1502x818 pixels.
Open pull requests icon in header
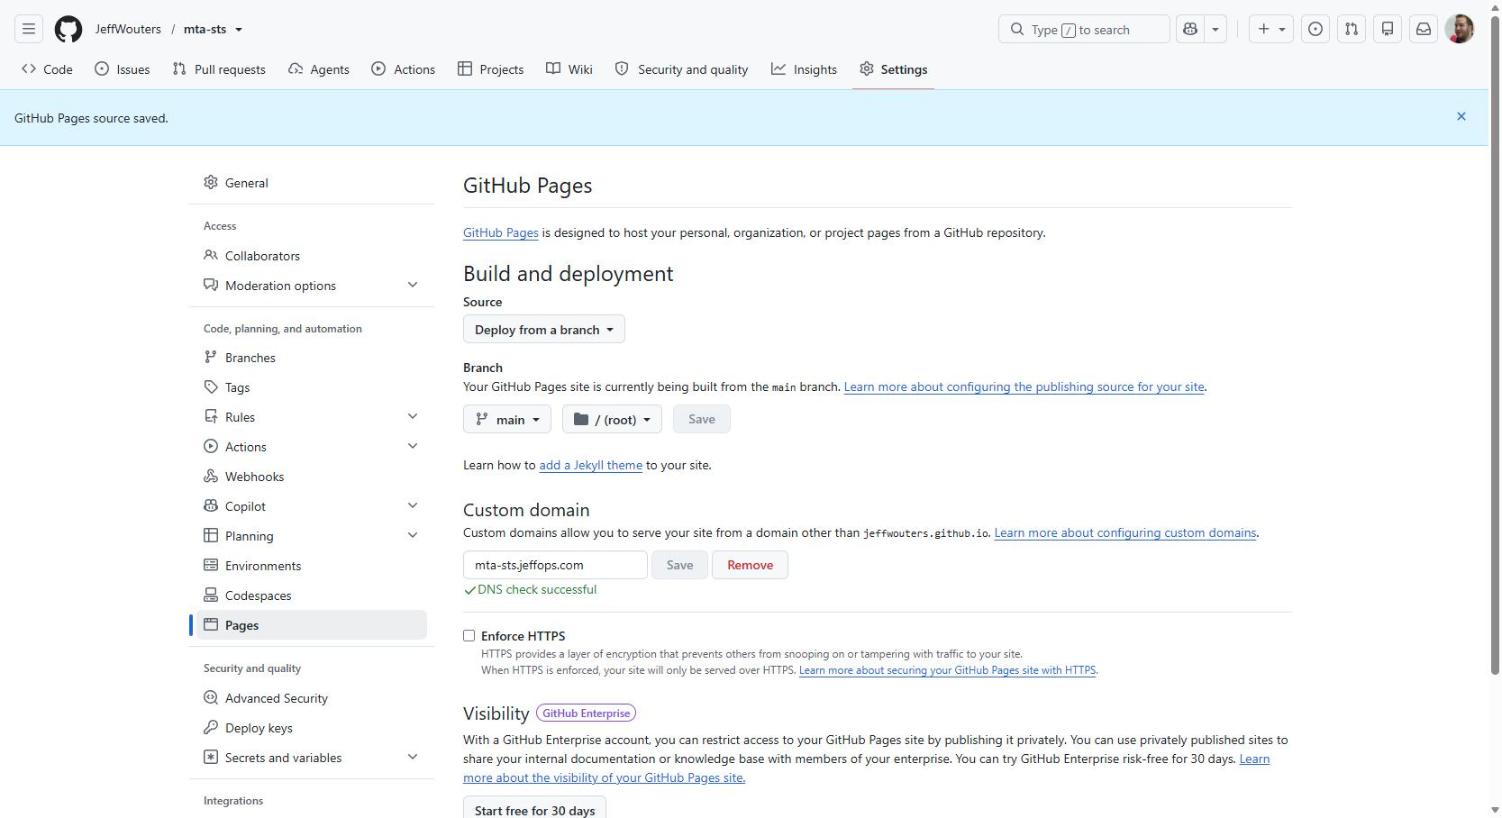[x=1351, y=29]
